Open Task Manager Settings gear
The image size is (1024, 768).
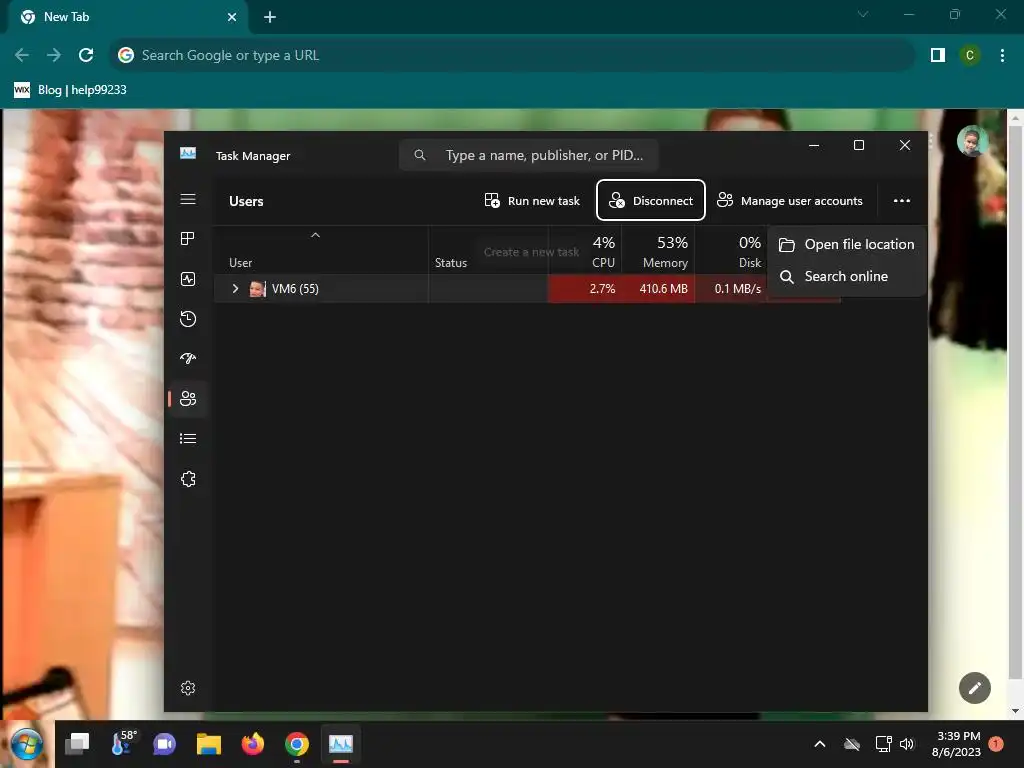[x=188, y=688]
